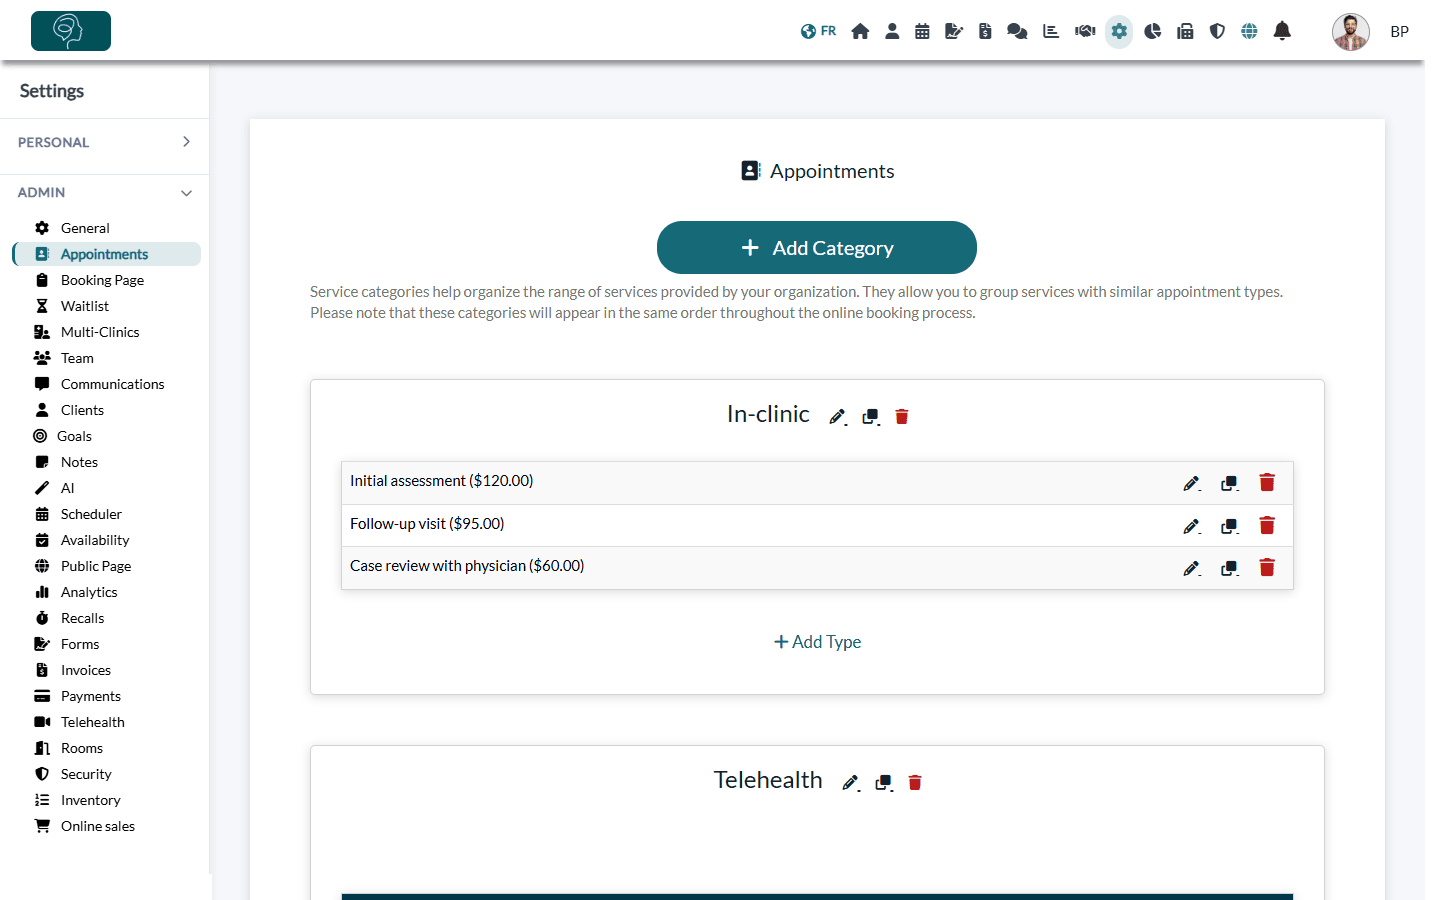Edit the Initial assessment appointment type
Image resolution: width=1440 pixels, height=900 pixels.
[x=1192, y=484]
